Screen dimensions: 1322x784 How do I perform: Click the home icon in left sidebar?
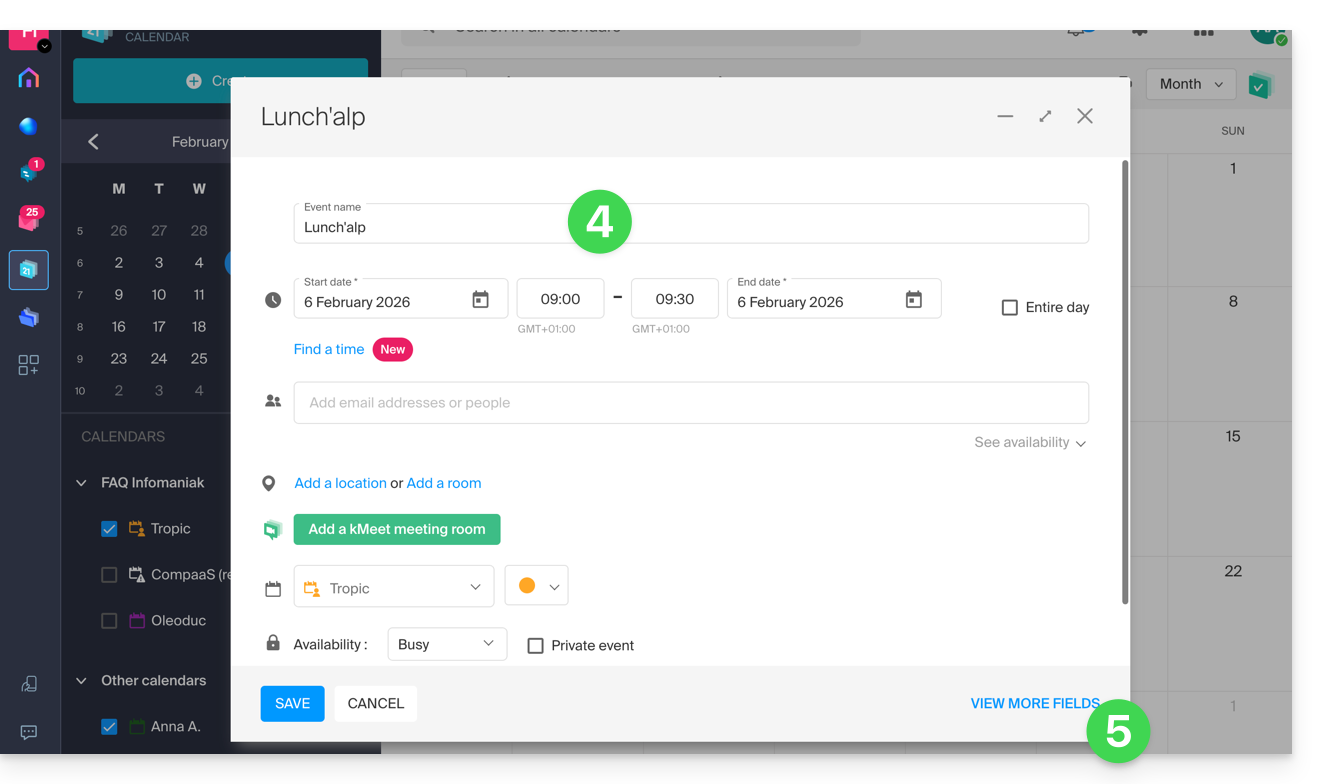click(29, 78)
